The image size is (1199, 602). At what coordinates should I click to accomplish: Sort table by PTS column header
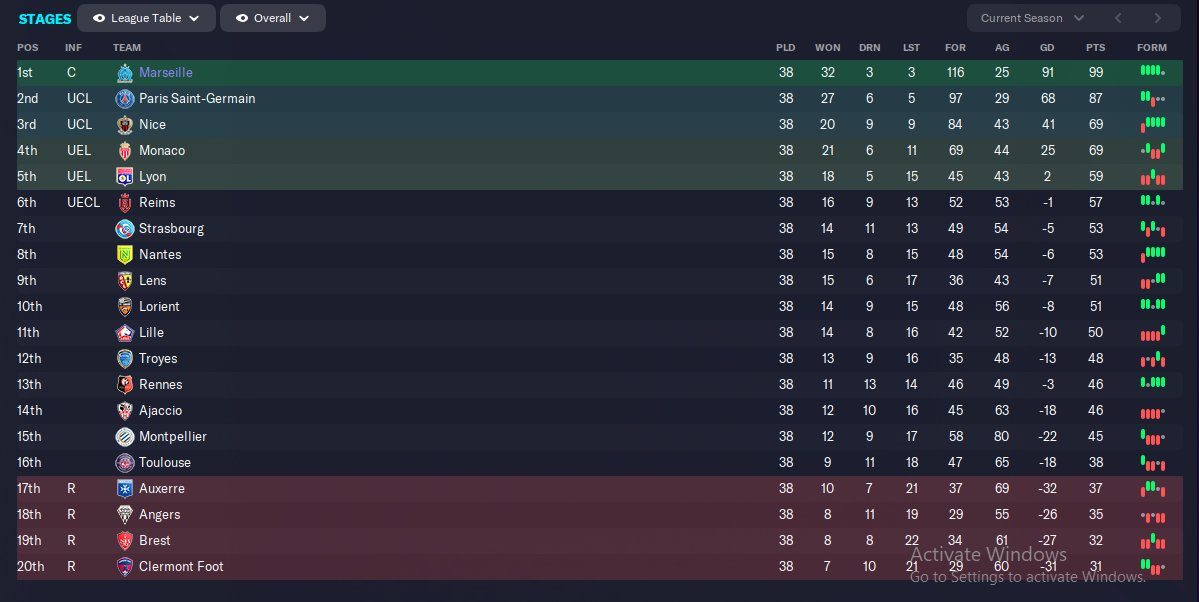(x=1095, y=48)
